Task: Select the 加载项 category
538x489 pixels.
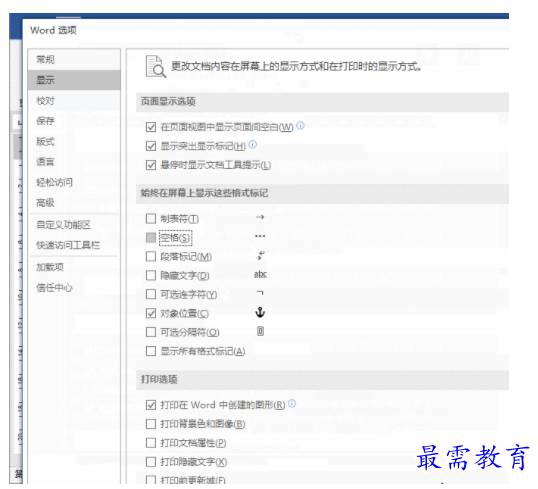Action: click(74, 267)
